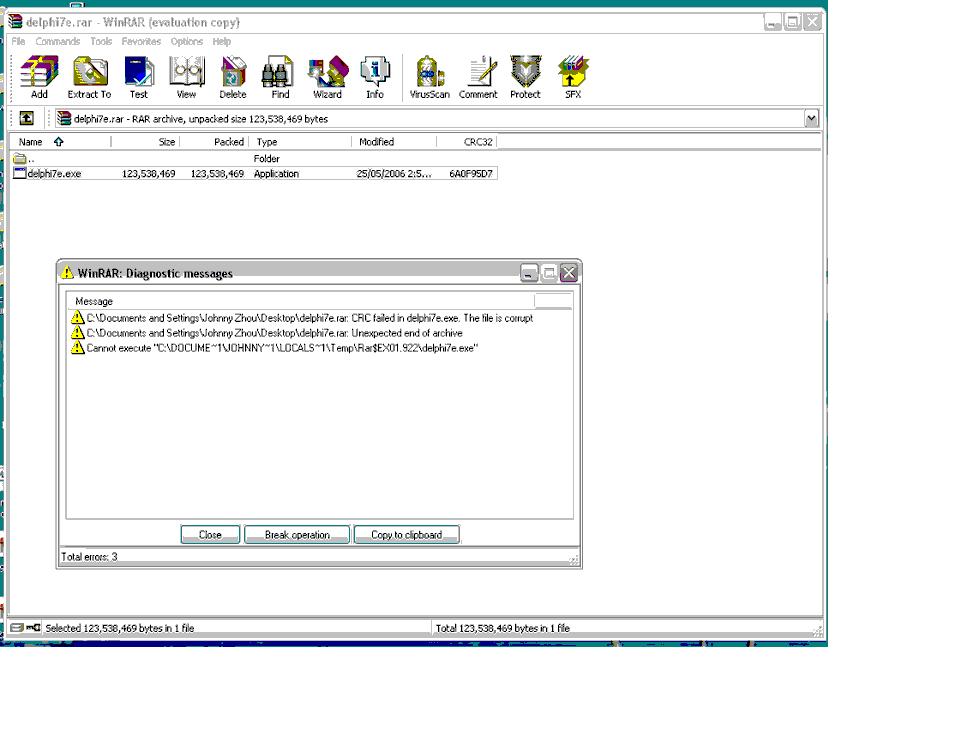The height and width of the screenshot is (734, 966).
Task: Open the Commands menu
Action: [57, 41]
